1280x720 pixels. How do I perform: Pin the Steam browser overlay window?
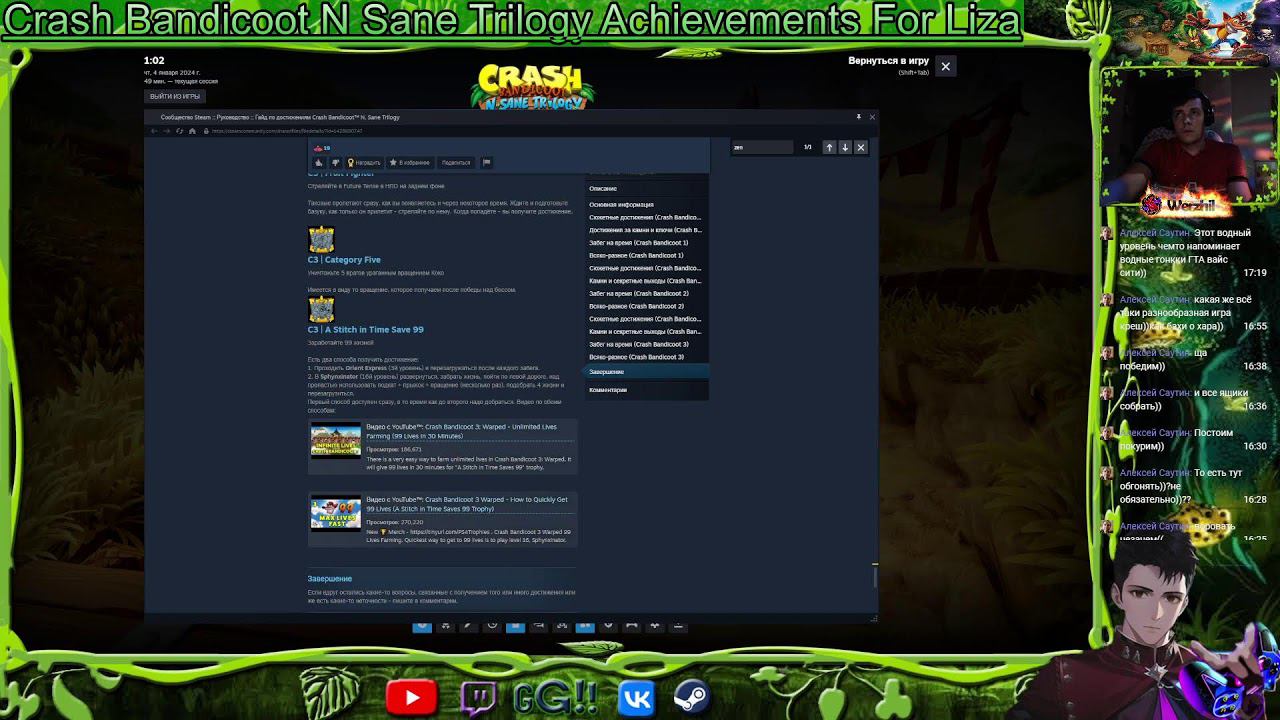[858, 117]
